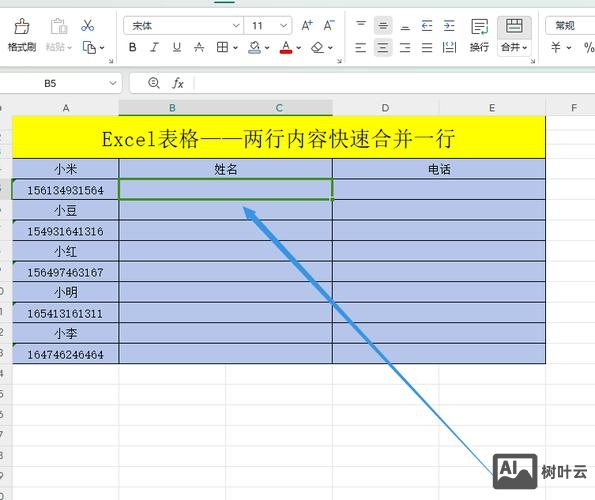Click cell containing 164746246464
The height and width of the screenshot is (500, 595).
pos(66,354)
